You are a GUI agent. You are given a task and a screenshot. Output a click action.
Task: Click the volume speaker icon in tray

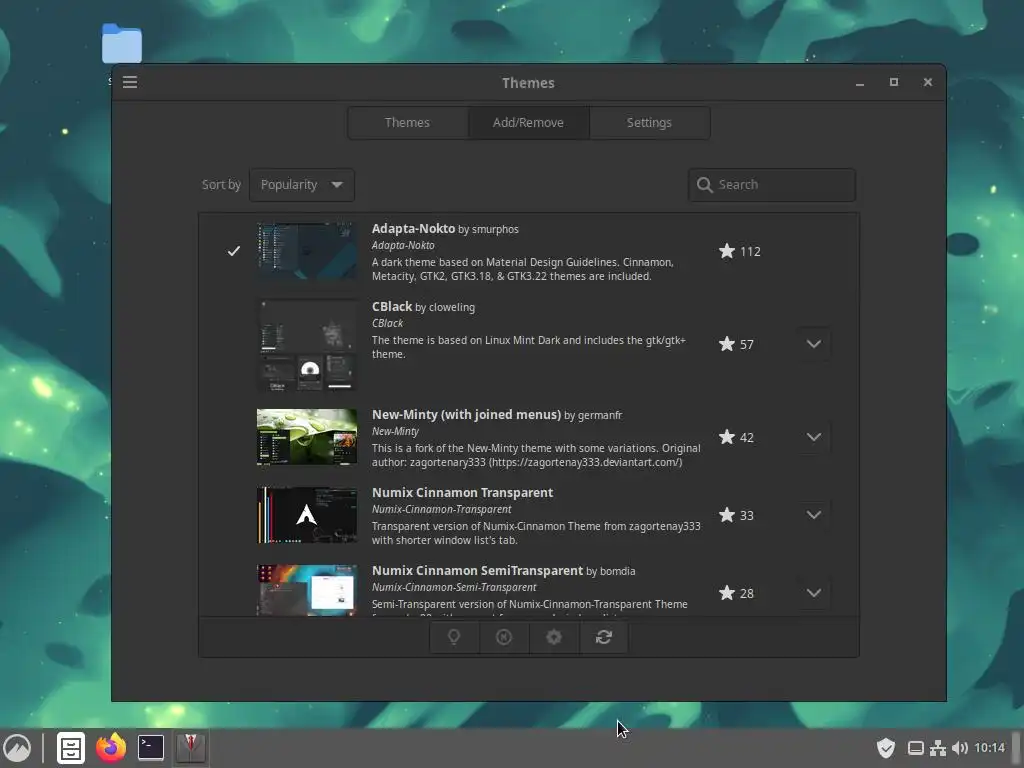point(960,748)
